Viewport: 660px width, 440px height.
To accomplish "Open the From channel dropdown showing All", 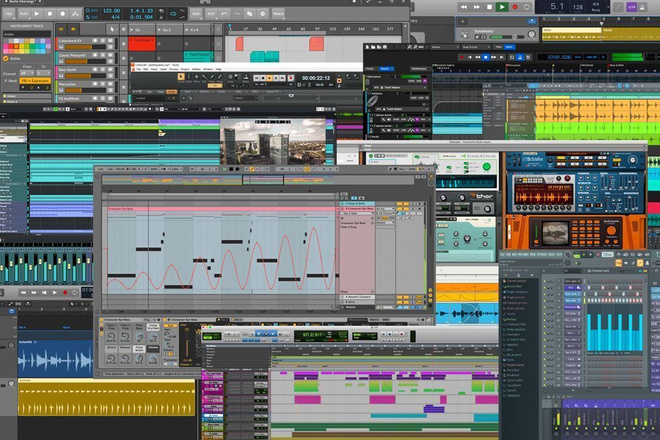I will 27,73.
